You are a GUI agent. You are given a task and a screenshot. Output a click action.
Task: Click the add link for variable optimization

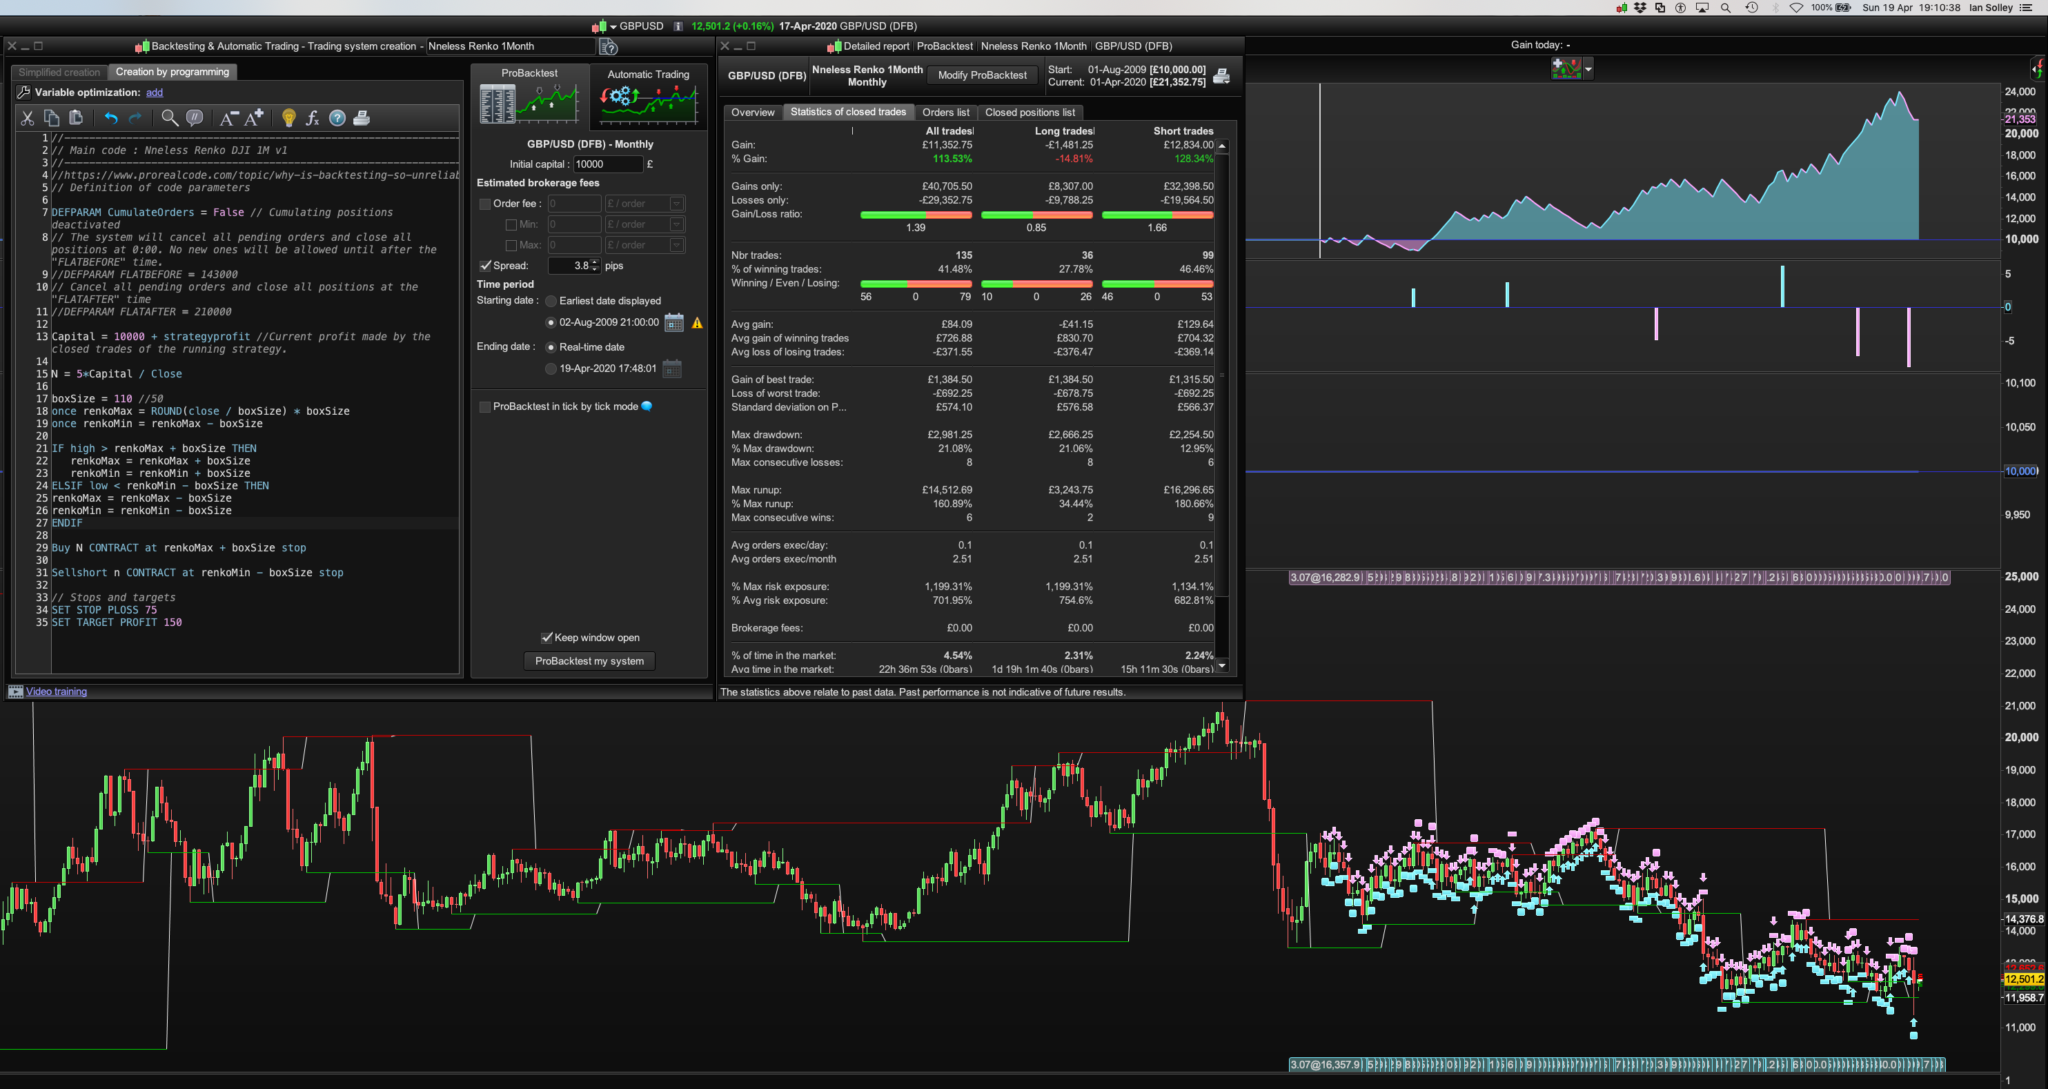coord(154,93)
